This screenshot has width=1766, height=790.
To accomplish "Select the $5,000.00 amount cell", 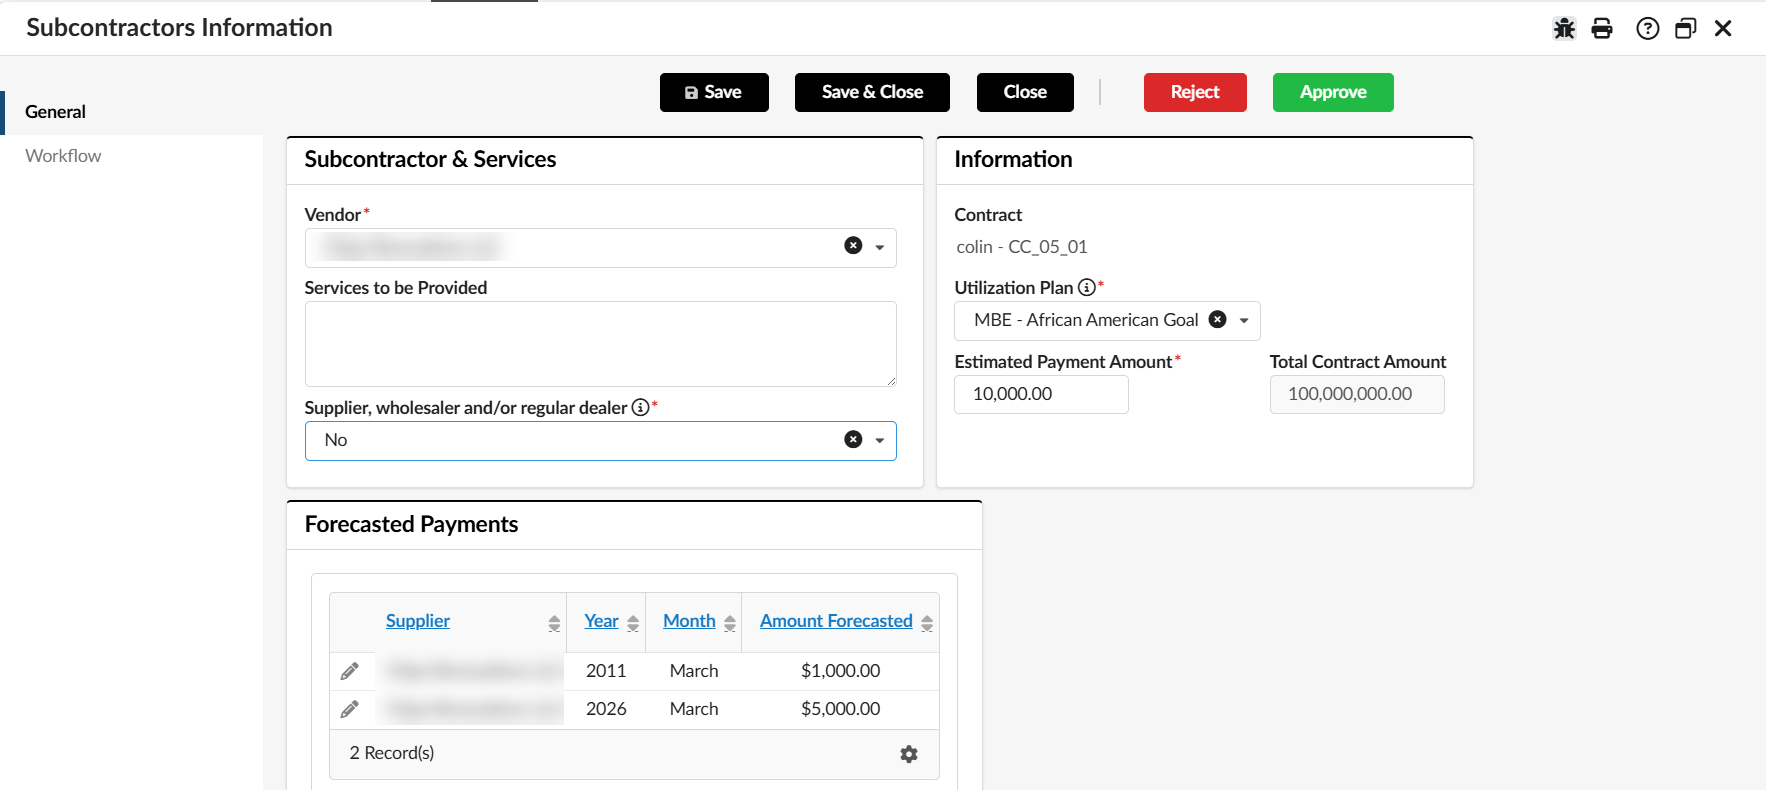I will 840,709.
